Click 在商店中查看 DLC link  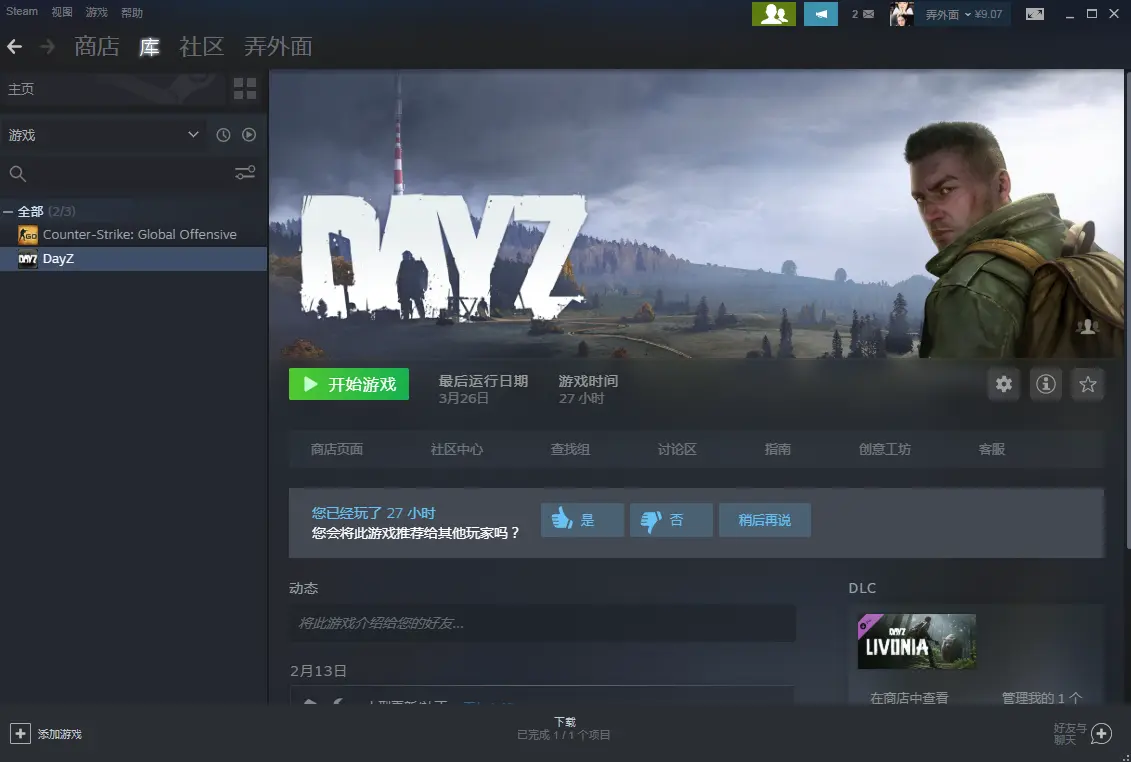909,698
